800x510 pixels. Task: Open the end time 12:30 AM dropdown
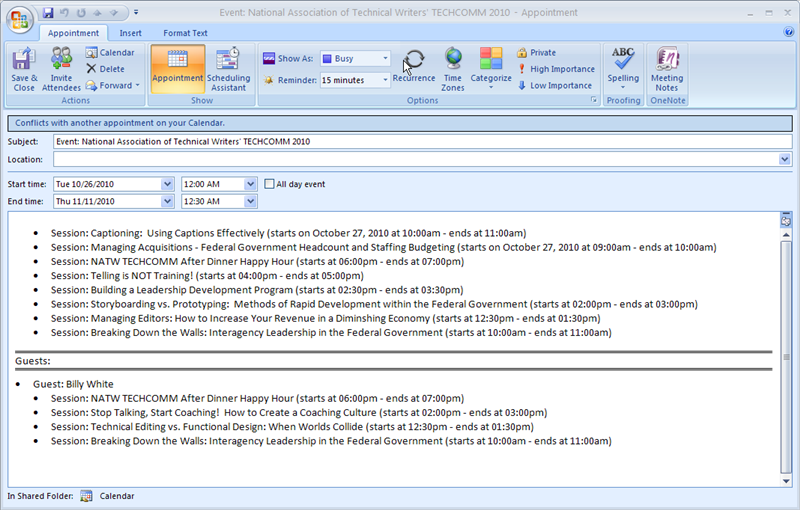click(x=250, y=201)
